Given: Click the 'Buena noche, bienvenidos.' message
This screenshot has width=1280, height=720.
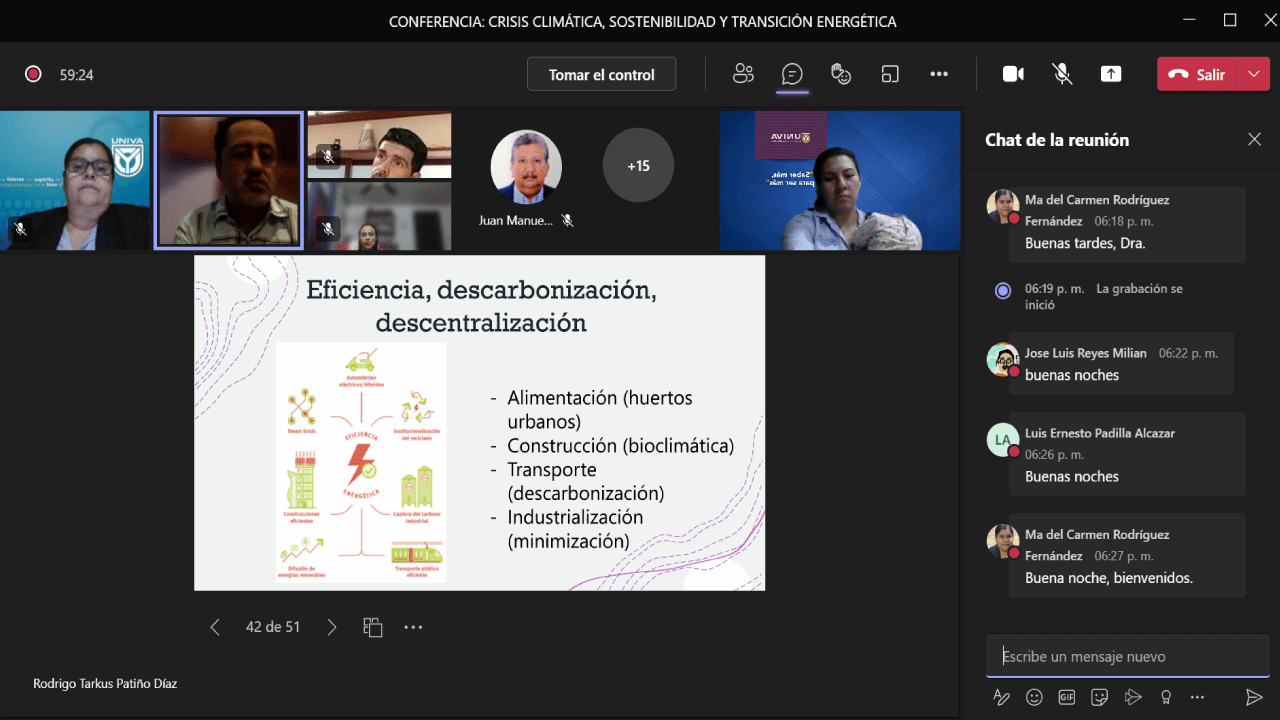Looking at the screenshot, I should coord(1109,578).
